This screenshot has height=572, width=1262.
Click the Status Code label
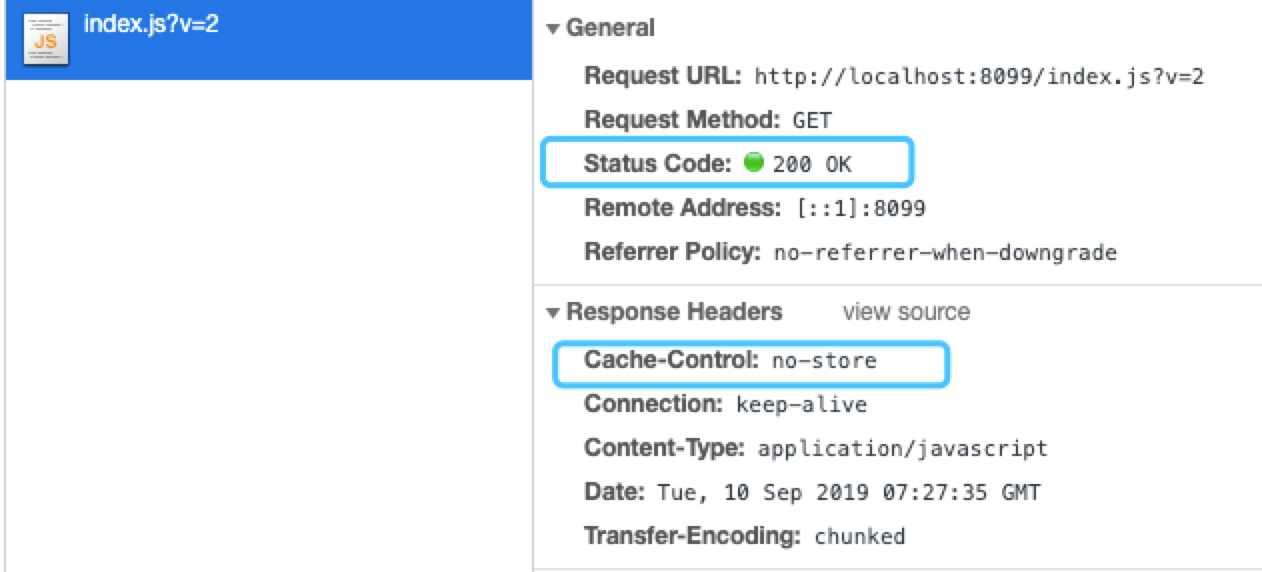coord(659,164)
